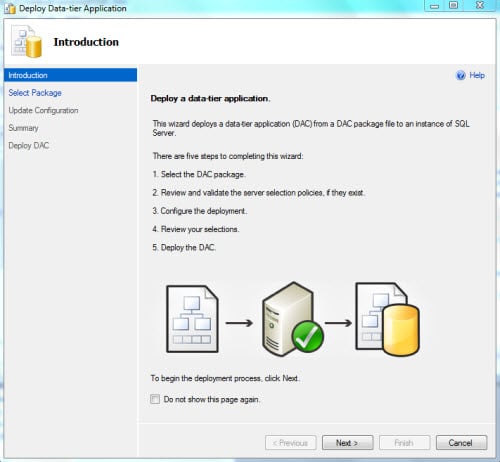Image resolution: width=500 pixels, height=462 pixels.
Task: Click the second arrow pointing to database
Action: pos(338,323)
